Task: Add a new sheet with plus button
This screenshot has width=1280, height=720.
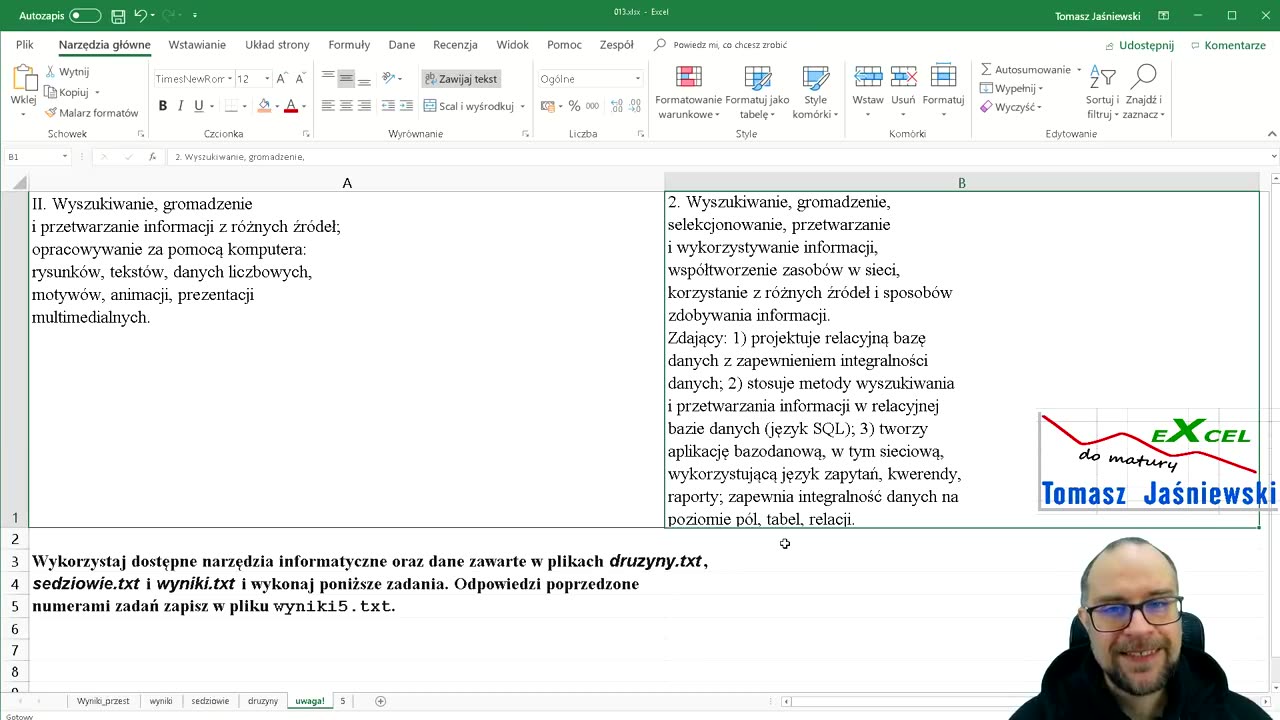Action: (x=380, y=701)
